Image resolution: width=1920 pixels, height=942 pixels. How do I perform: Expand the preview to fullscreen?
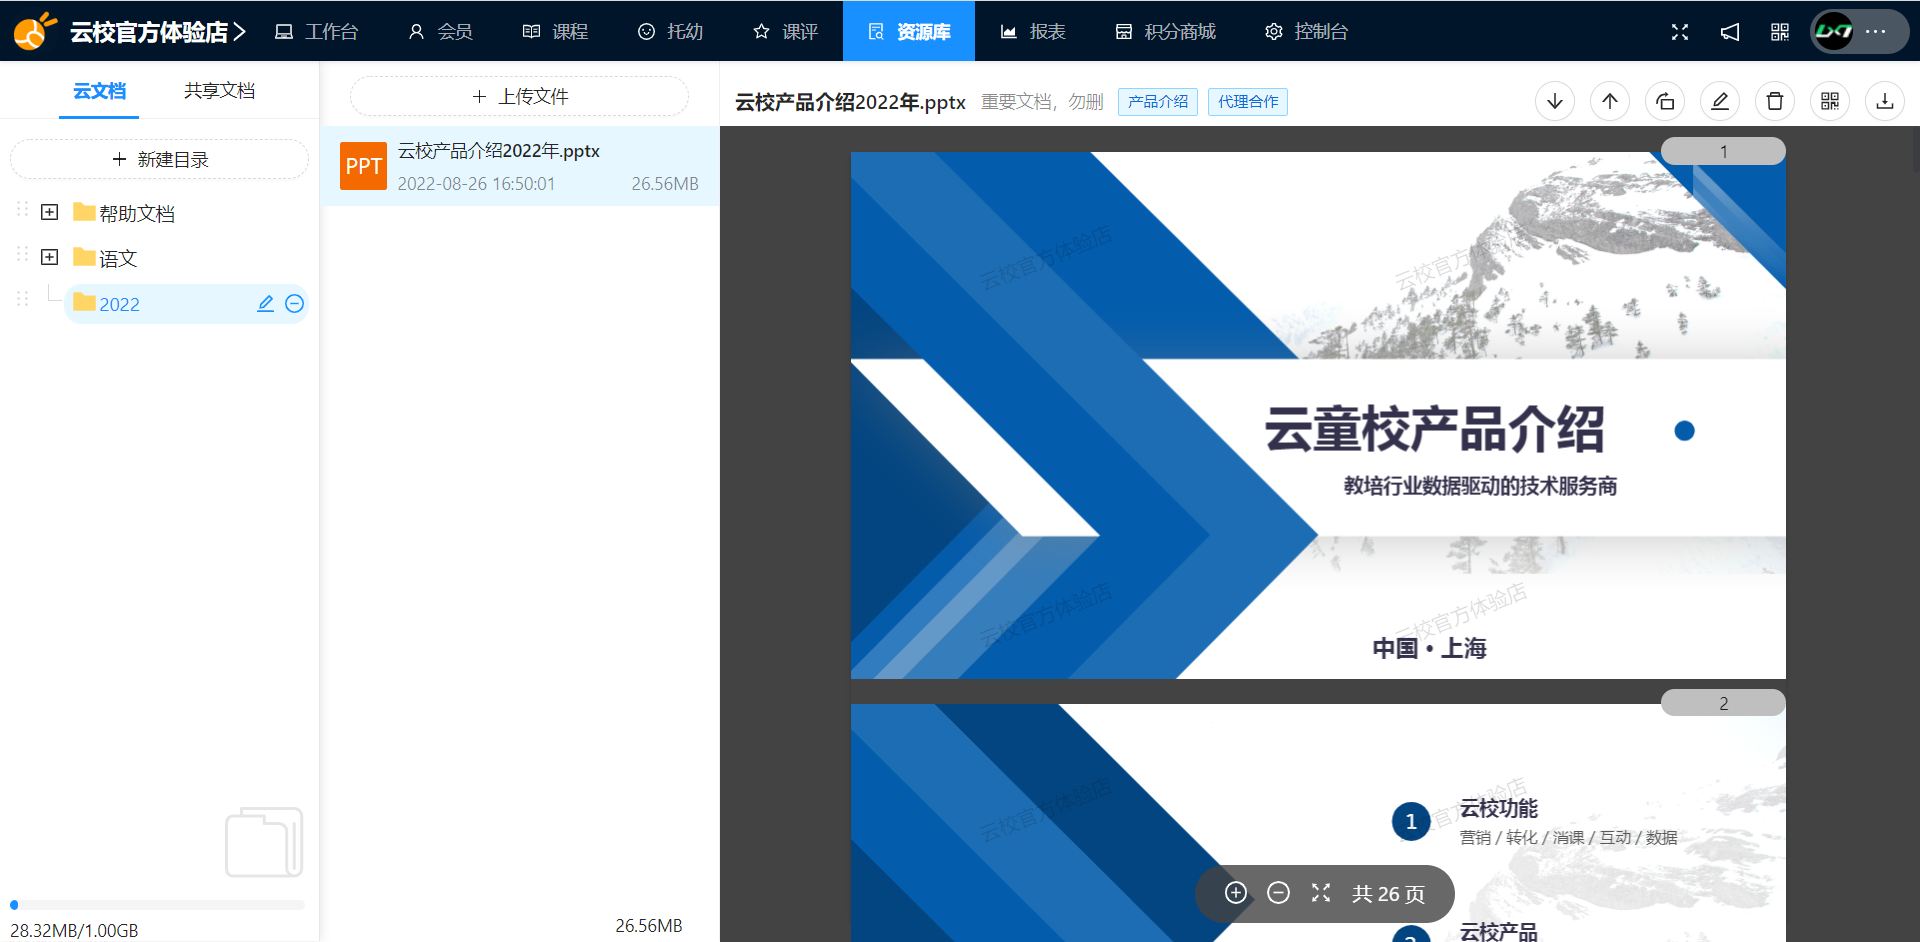click(x=1321, y=893)
